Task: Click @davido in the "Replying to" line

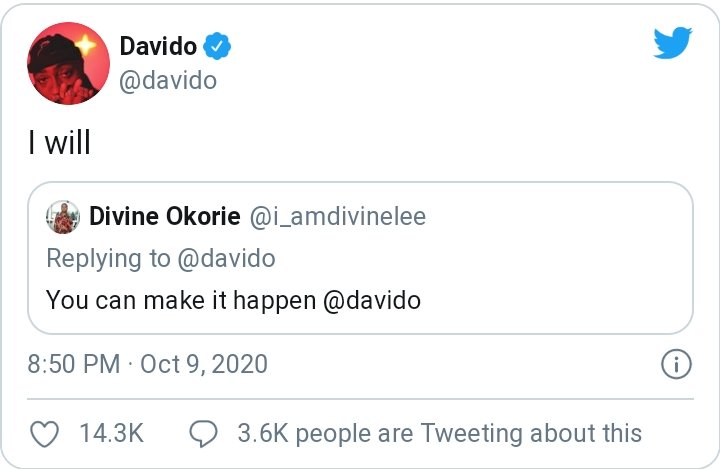Action: coord(225,258)
